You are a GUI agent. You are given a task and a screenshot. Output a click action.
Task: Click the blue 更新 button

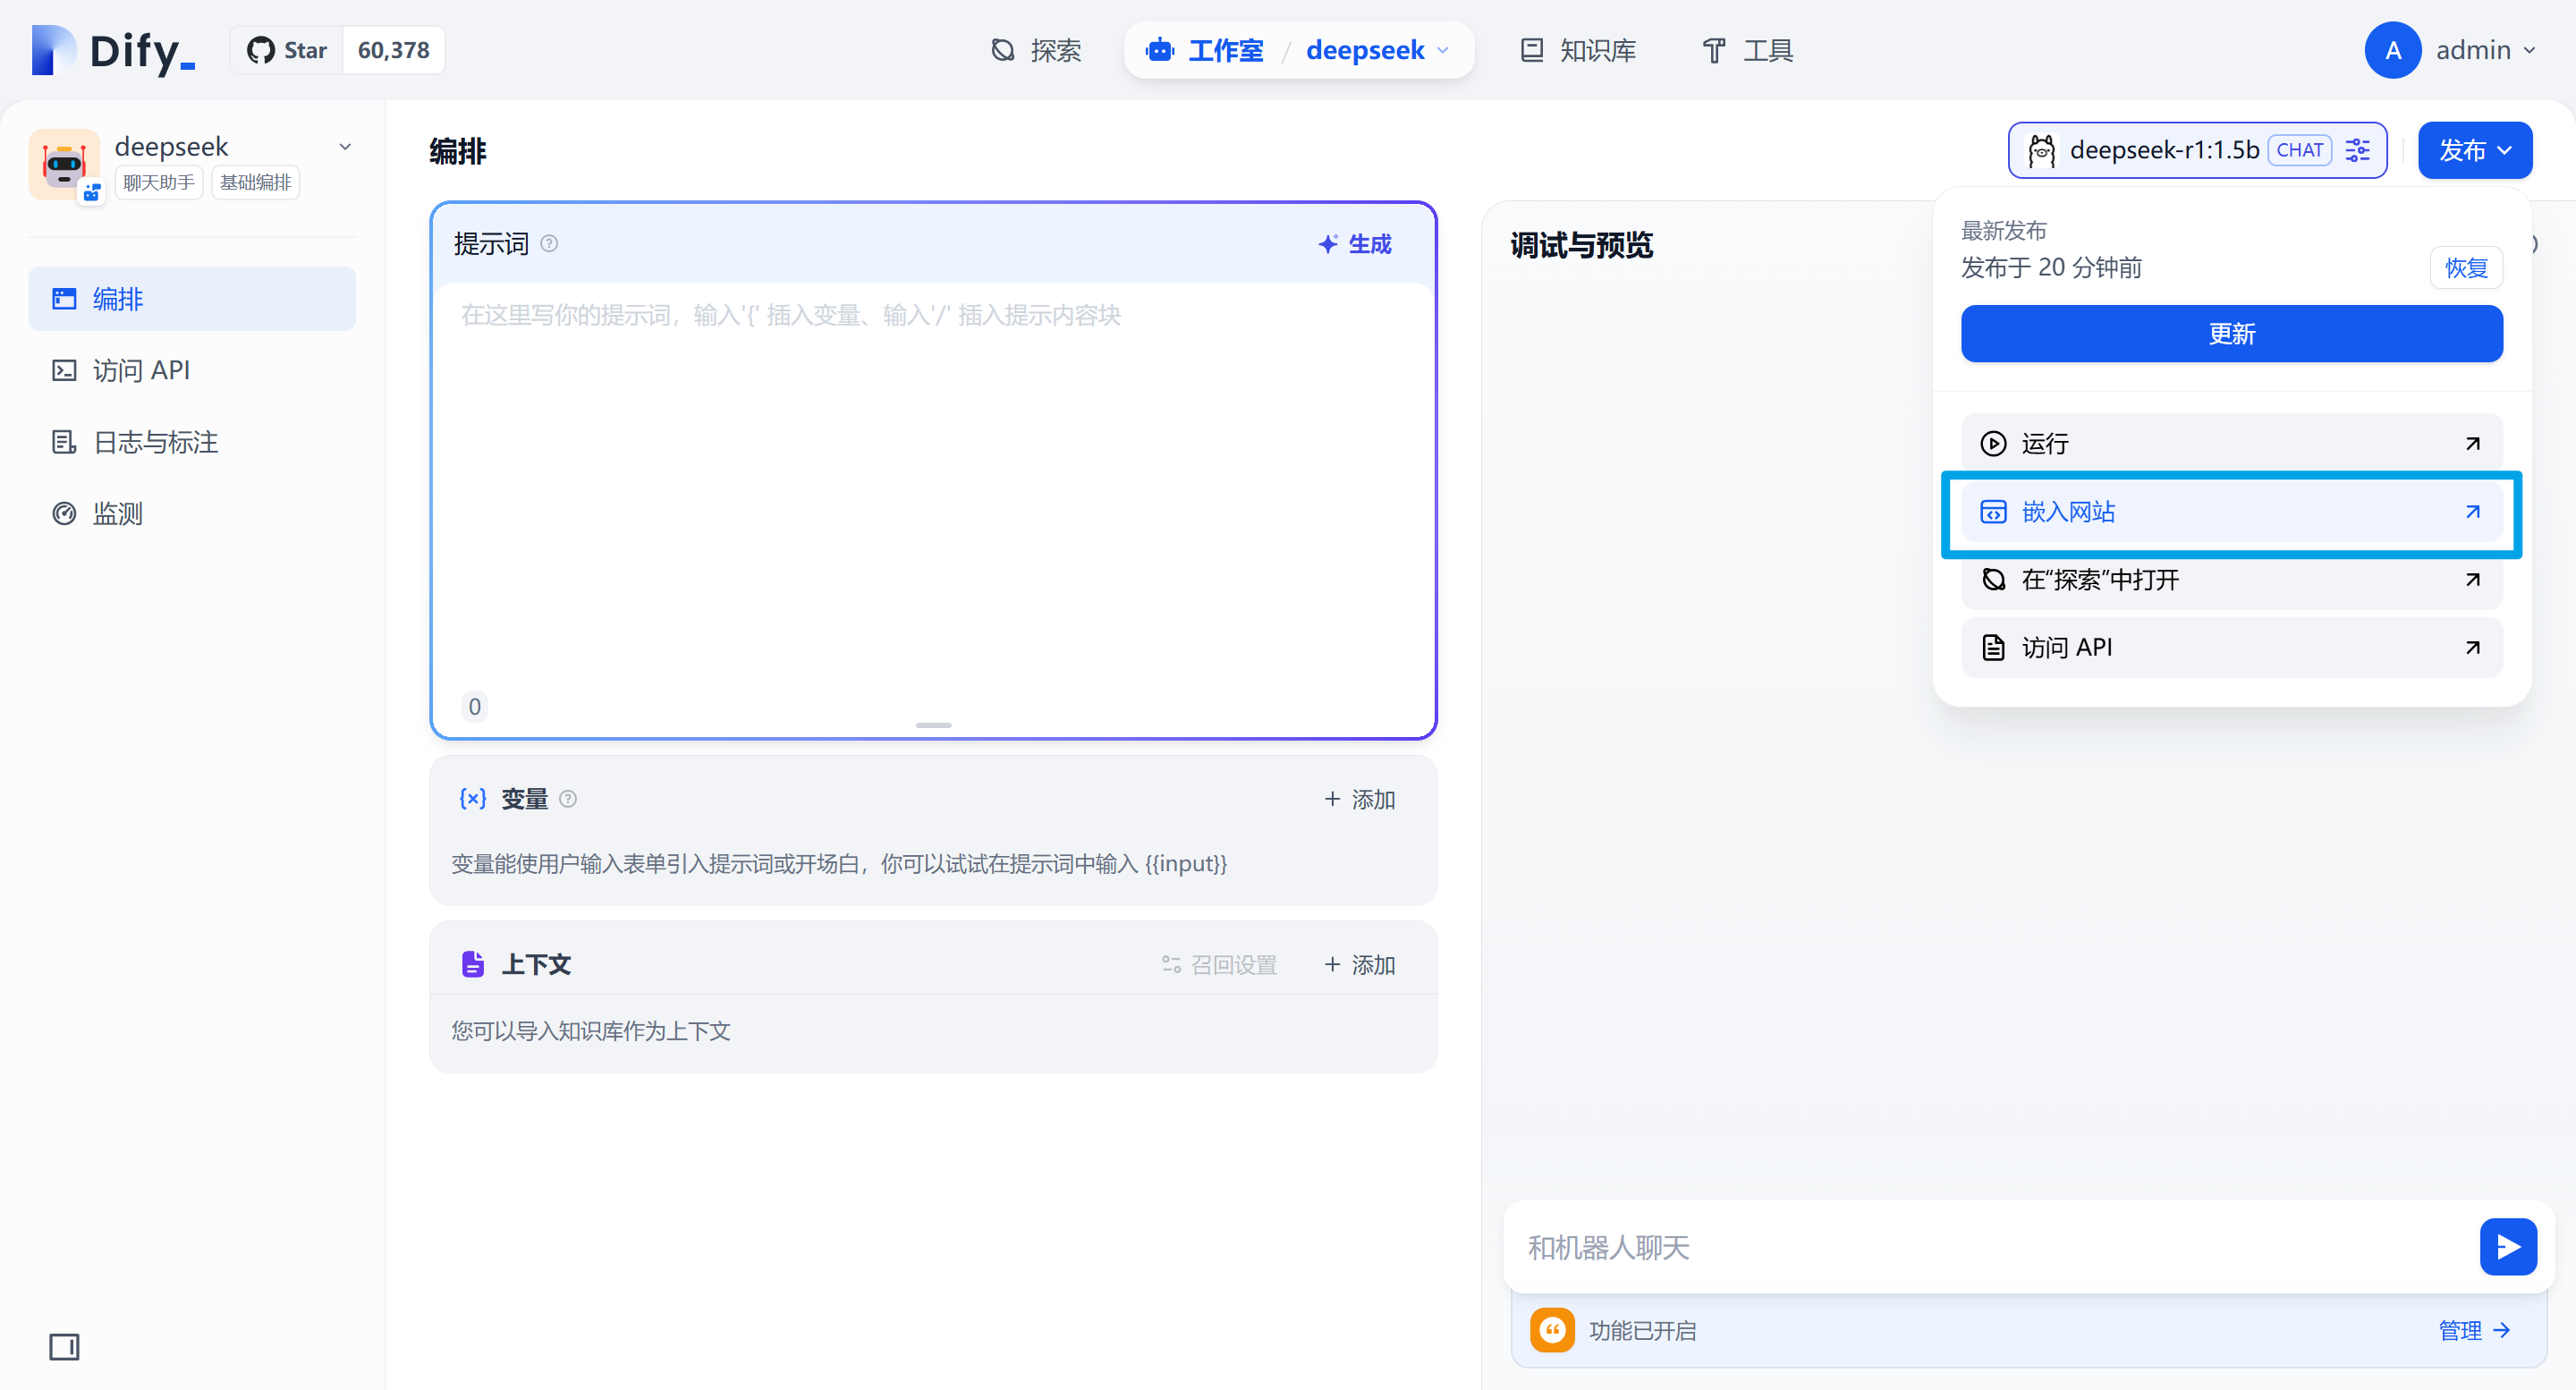[2230, 334]
